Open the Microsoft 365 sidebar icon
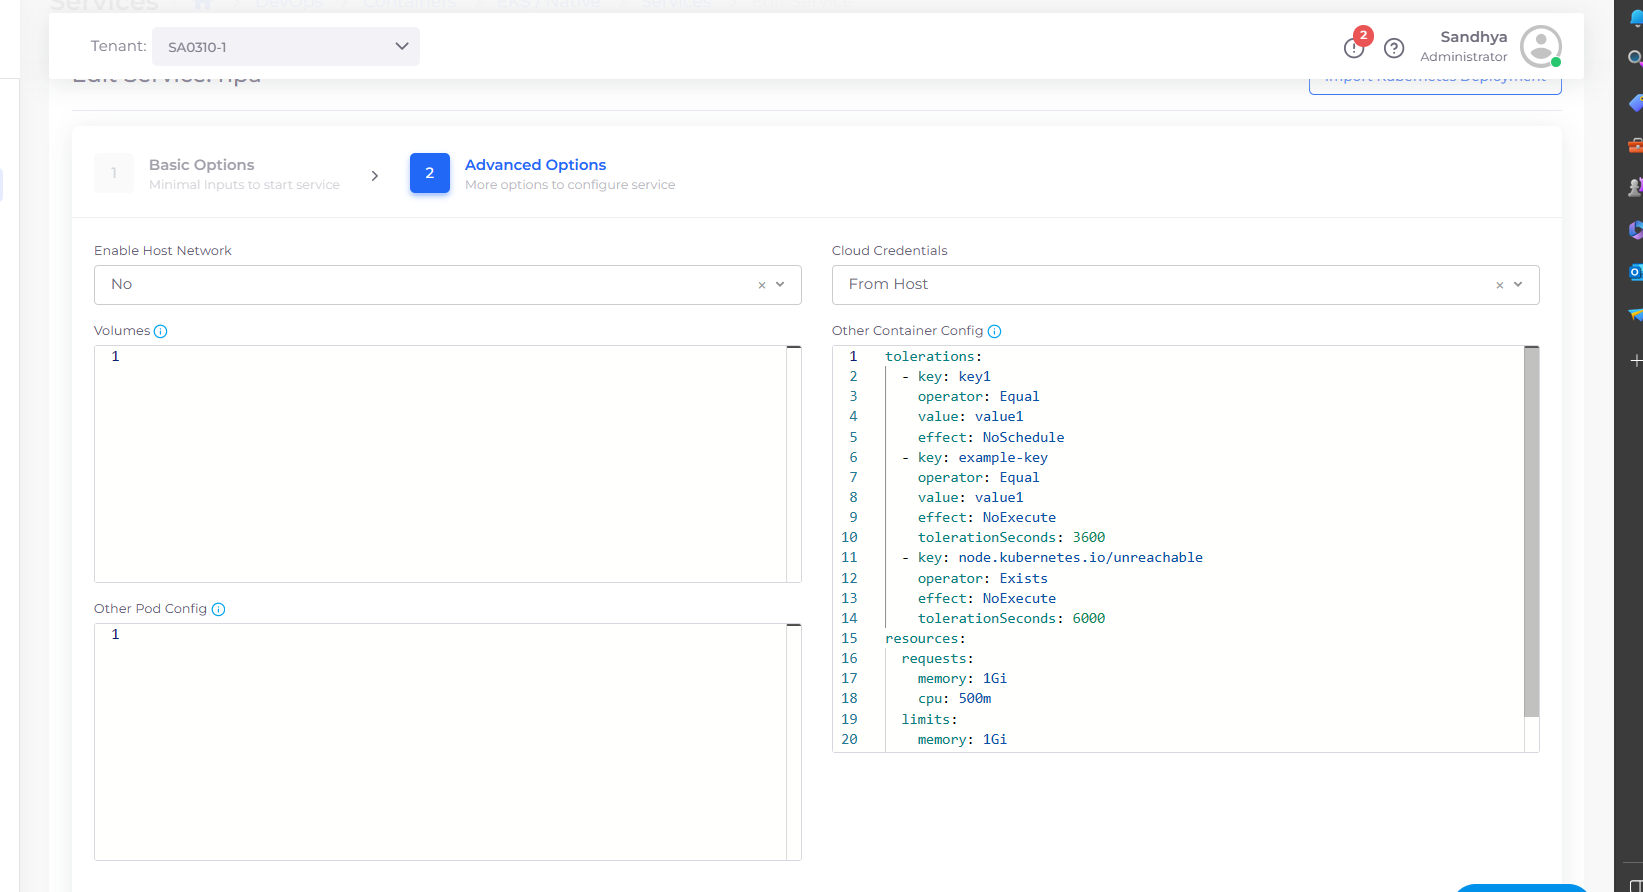Viewport: 1643px width, 892px height. [1635, 230]
